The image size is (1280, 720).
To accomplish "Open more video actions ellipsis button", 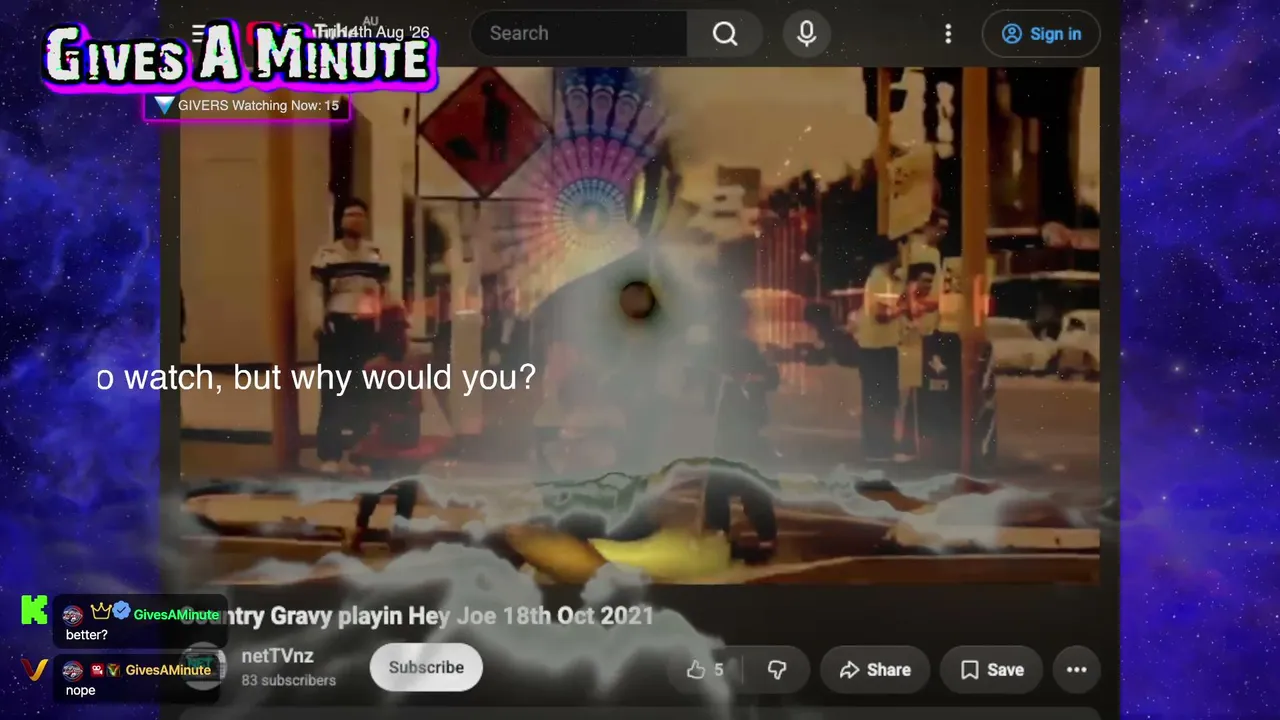I will [x=1076, y=670].
